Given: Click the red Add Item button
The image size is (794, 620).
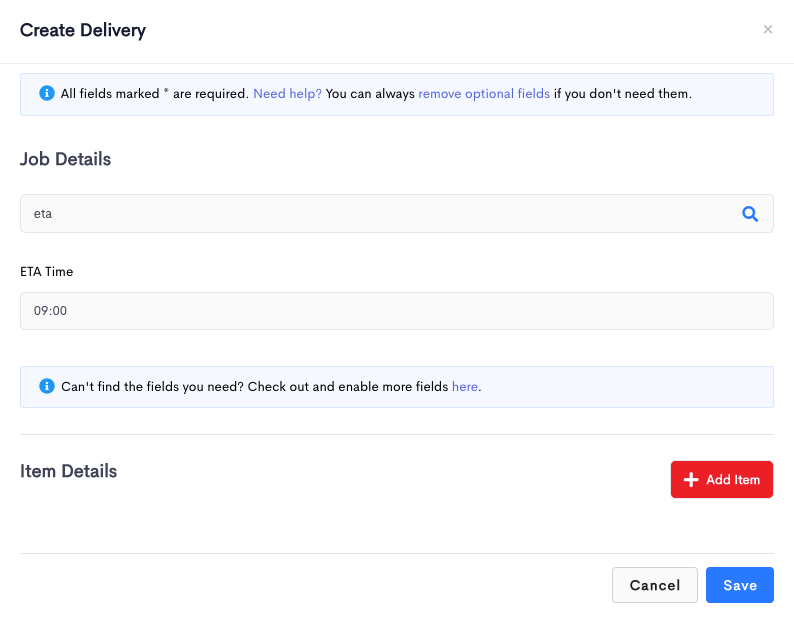Looking at the screenshot, I should 722,479.
